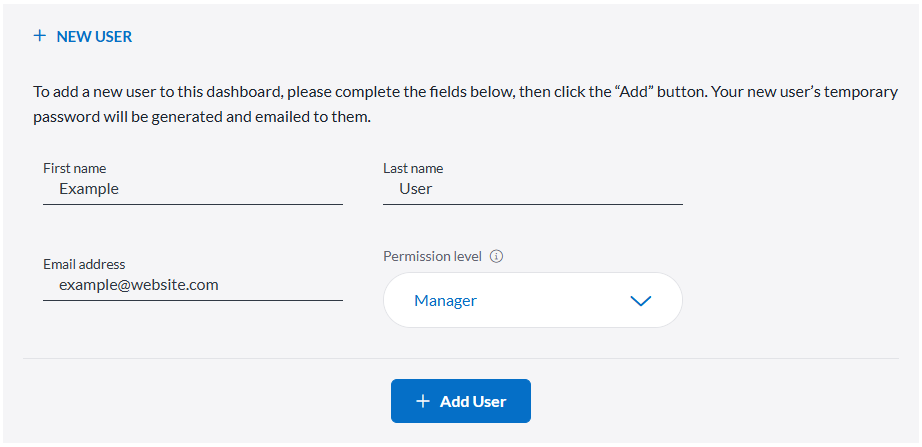Collapse the NEW USER section header
Viewport: 922px width, 447px height.
(94, 36)
